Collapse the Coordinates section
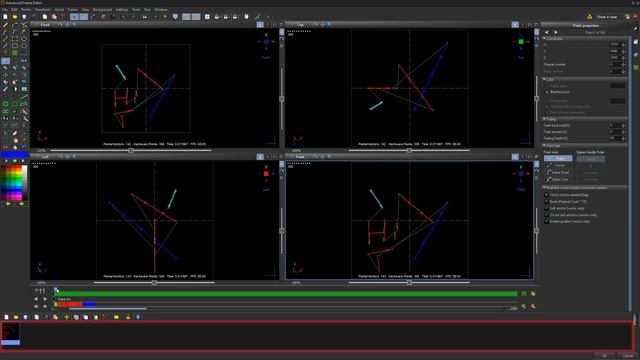 544,39
